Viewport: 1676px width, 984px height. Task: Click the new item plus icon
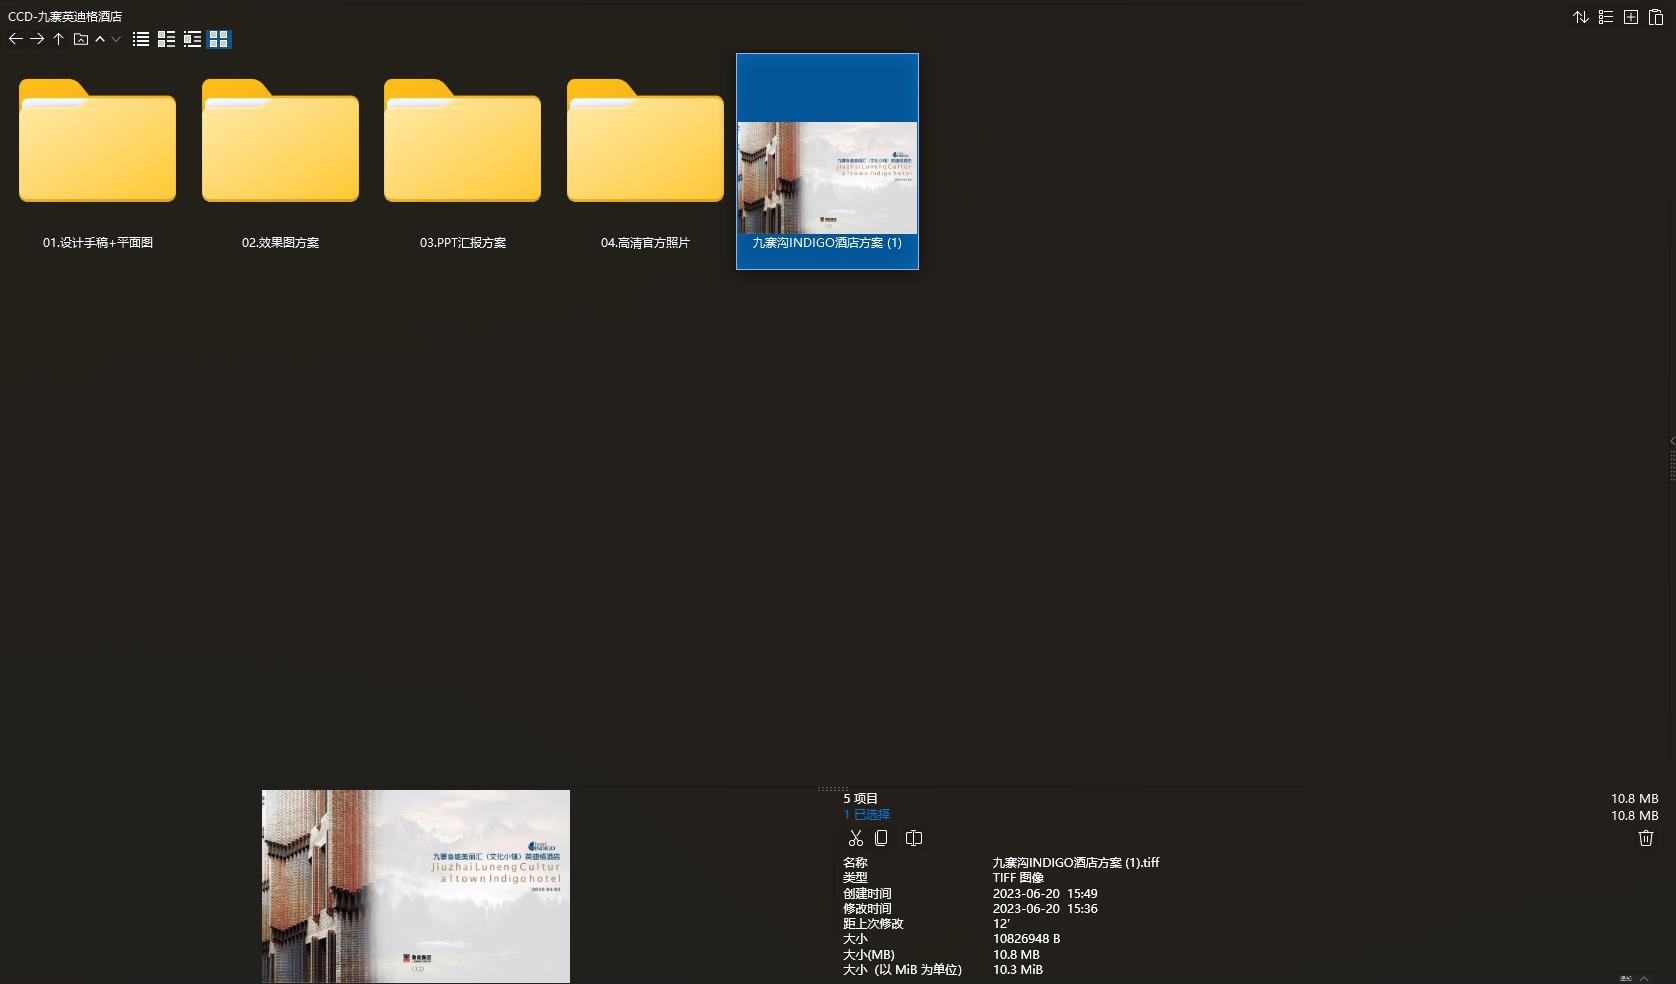click(1631, 17)
